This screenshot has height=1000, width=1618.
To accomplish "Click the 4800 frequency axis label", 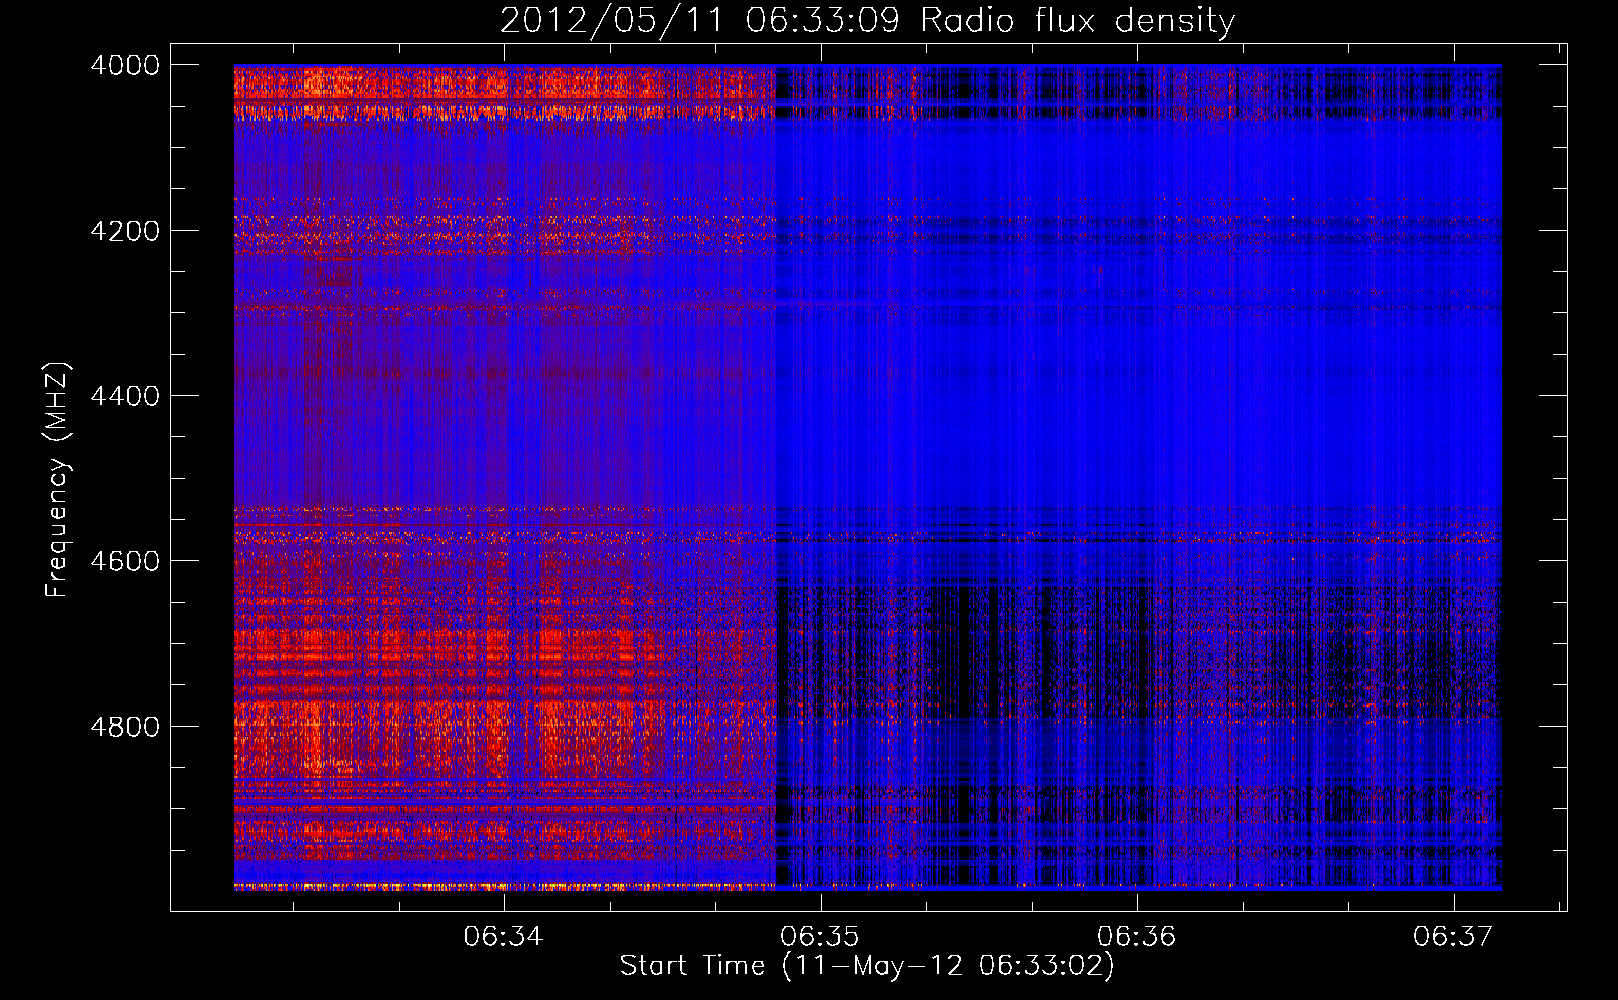I will (x=125, y=727).
